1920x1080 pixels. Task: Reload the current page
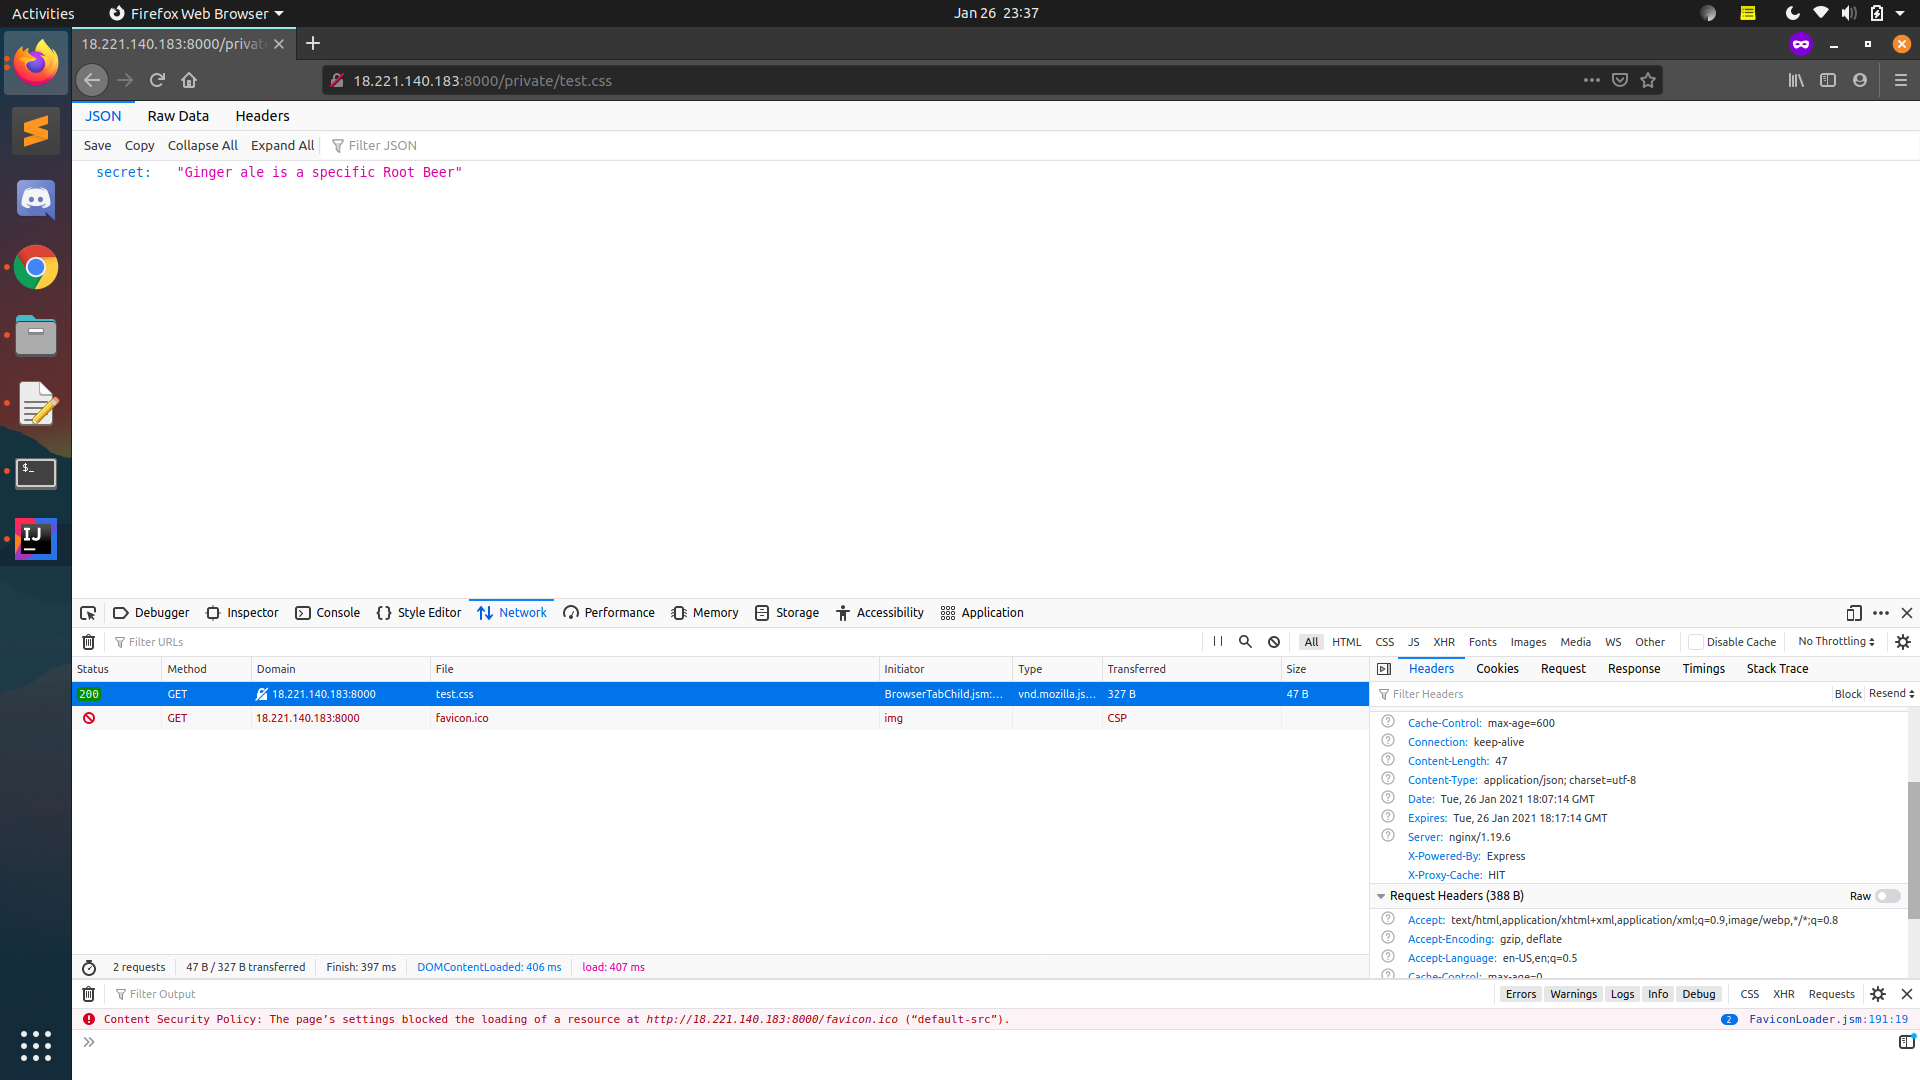click(x=157, y=81)
